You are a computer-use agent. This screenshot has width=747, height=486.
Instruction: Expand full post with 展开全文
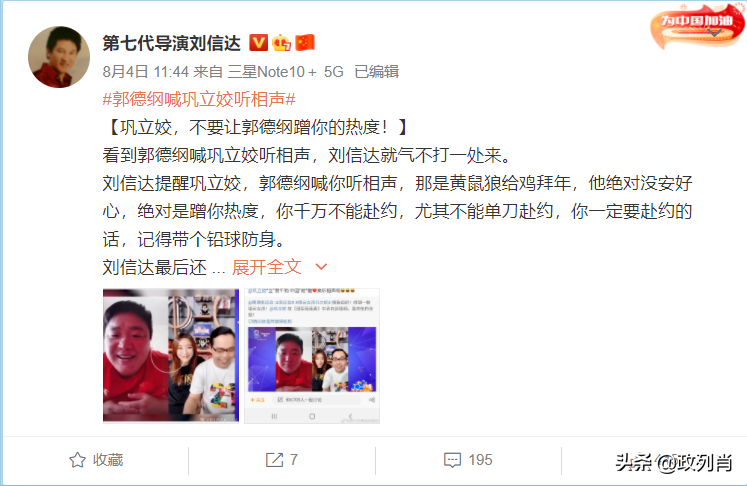266,267
